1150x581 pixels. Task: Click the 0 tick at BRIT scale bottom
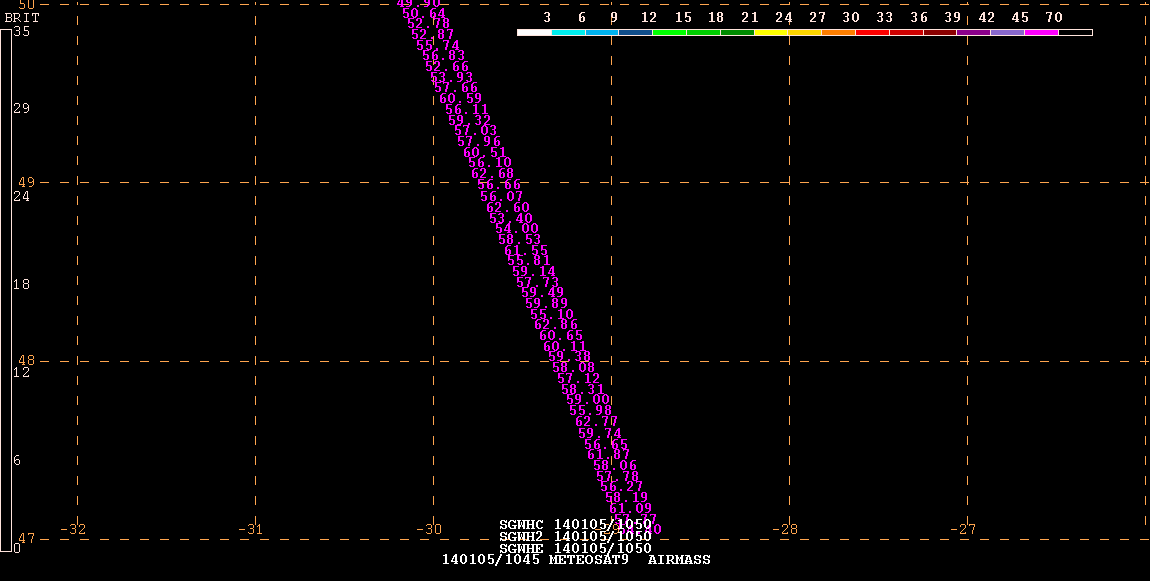pyautogui.click(x=17, y=547)
